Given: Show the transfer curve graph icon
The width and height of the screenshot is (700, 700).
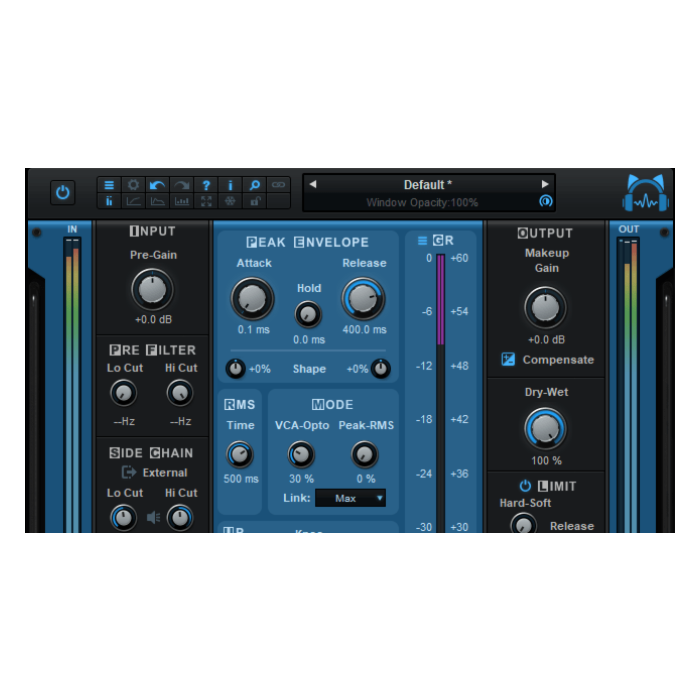Looking at the screenshot, I should pos(133,201).
